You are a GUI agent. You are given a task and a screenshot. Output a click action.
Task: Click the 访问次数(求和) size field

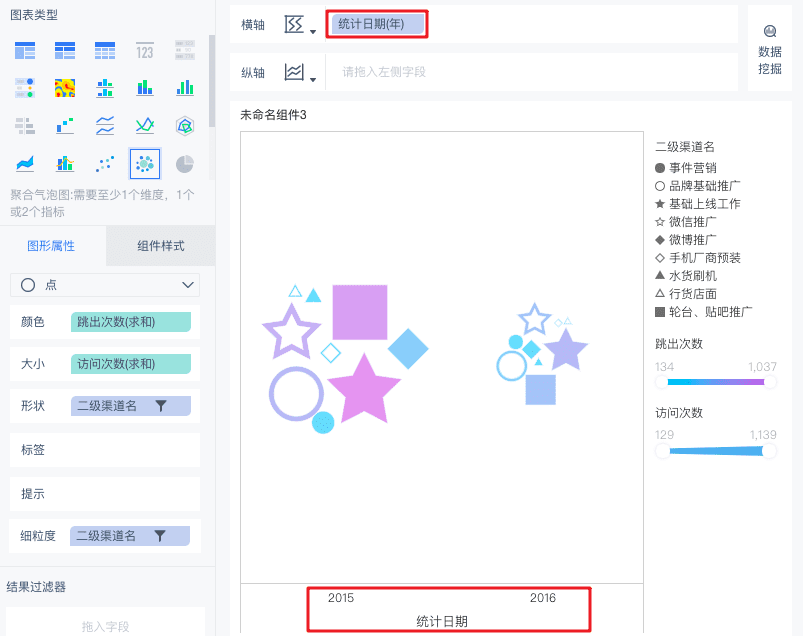131,364
